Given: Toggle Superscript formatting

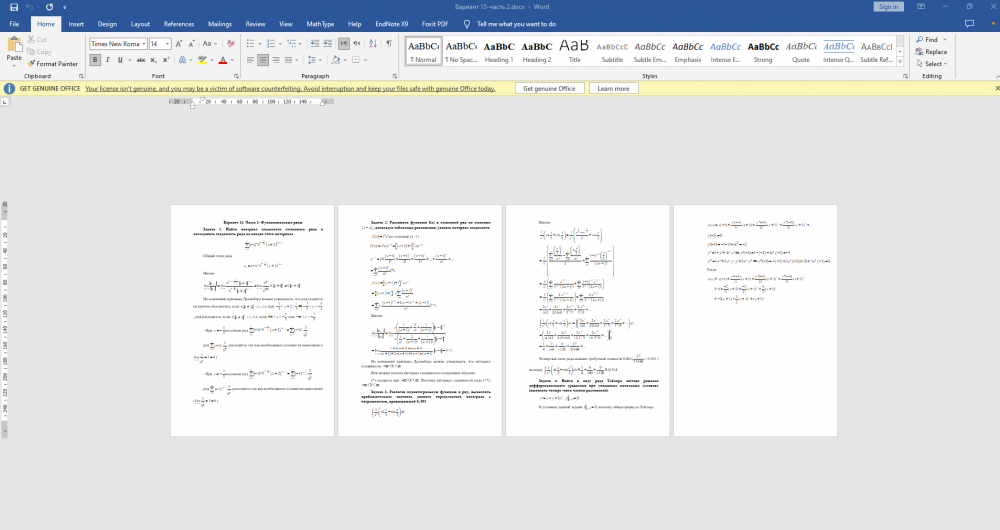Looking at the screenshot, I should (x=166, y=60).
